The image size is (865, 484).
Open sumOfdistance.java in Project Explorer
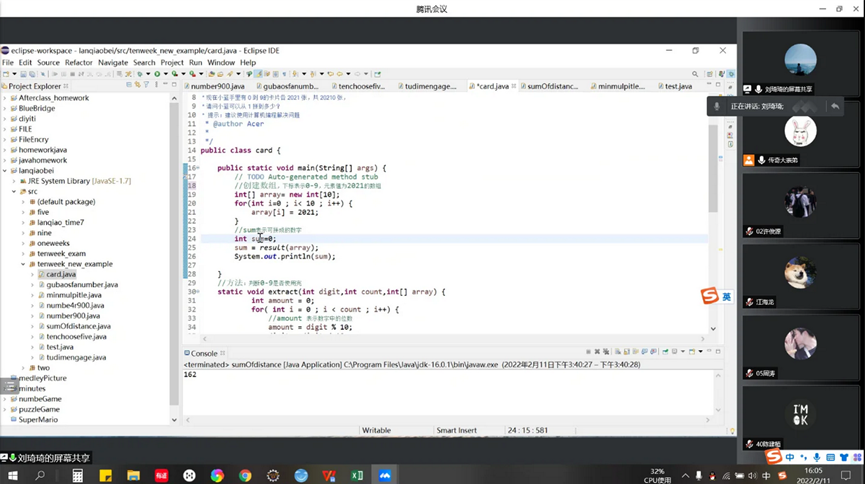tap(78, 326)
